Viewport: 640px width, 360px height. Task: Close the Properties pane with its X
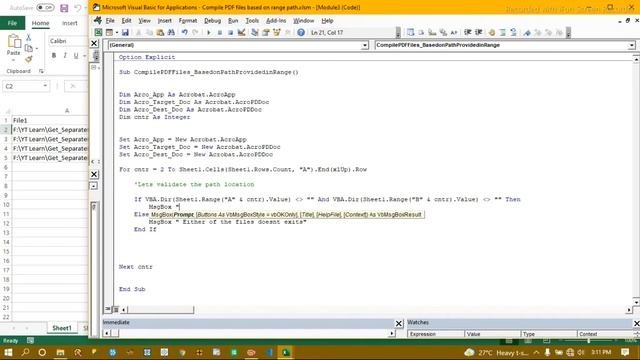pos(94,174)
